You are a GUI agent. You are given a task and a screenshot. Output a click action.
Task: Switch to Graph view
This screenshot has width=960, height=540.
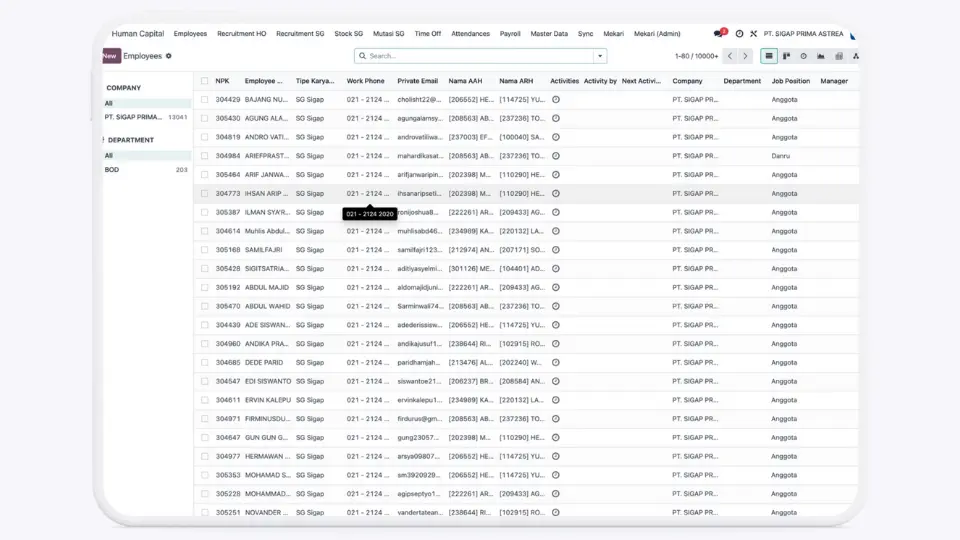coord(821,56)
